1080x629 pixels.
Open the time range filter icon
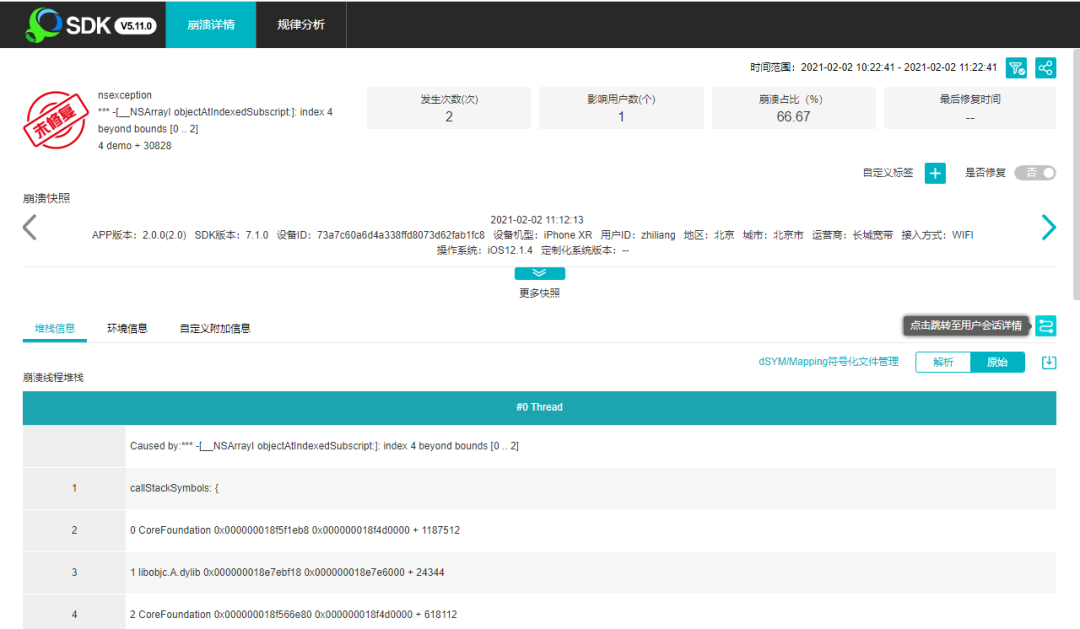coord(1016,68)
